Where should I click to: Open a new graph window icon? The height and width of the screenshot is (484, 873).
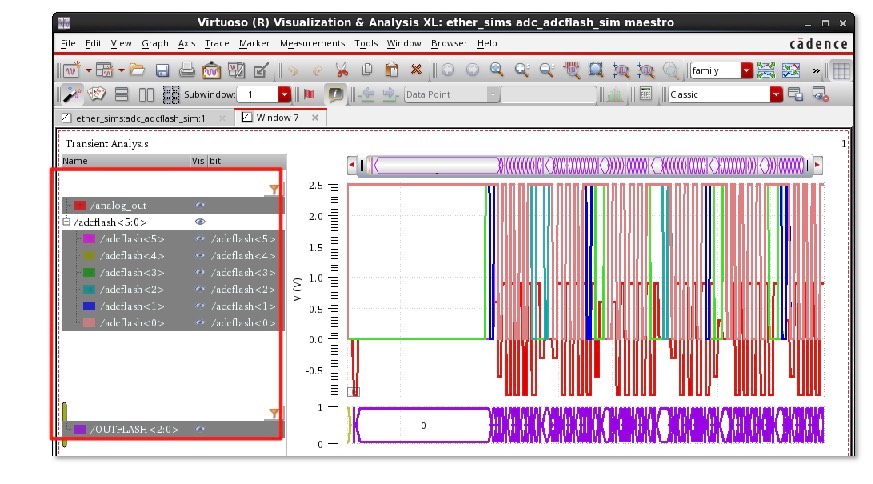tap(71, 71)
